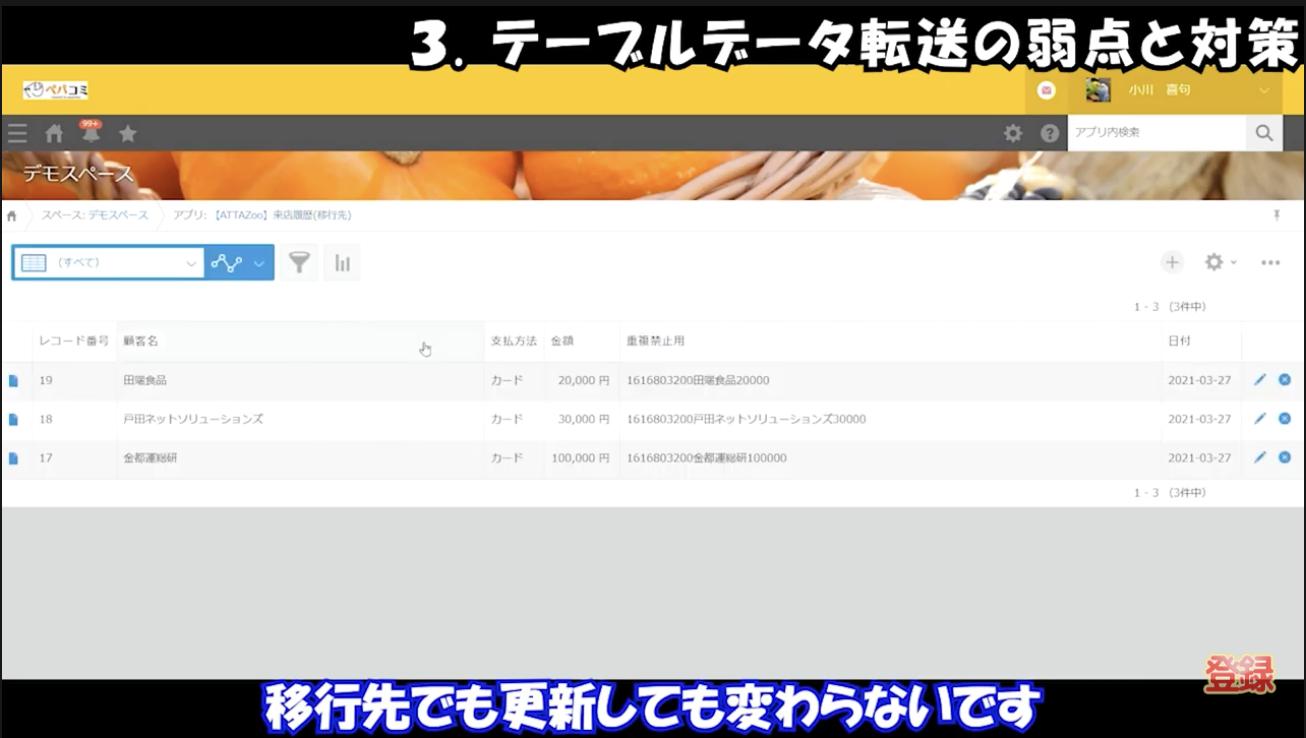Viewport: 1306px width, 738px height.
Task: Click the favorites star icon in header
Action: [128, 132]
